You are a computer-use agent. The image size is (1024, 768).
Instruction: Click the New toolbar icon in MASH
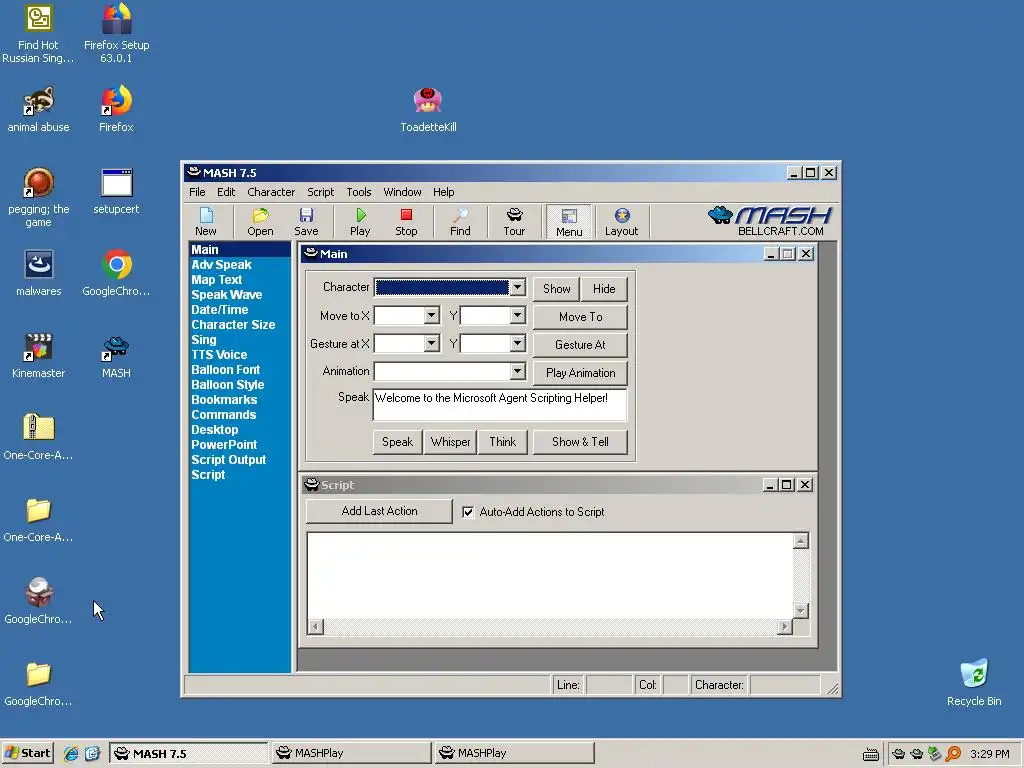[206, 221]
